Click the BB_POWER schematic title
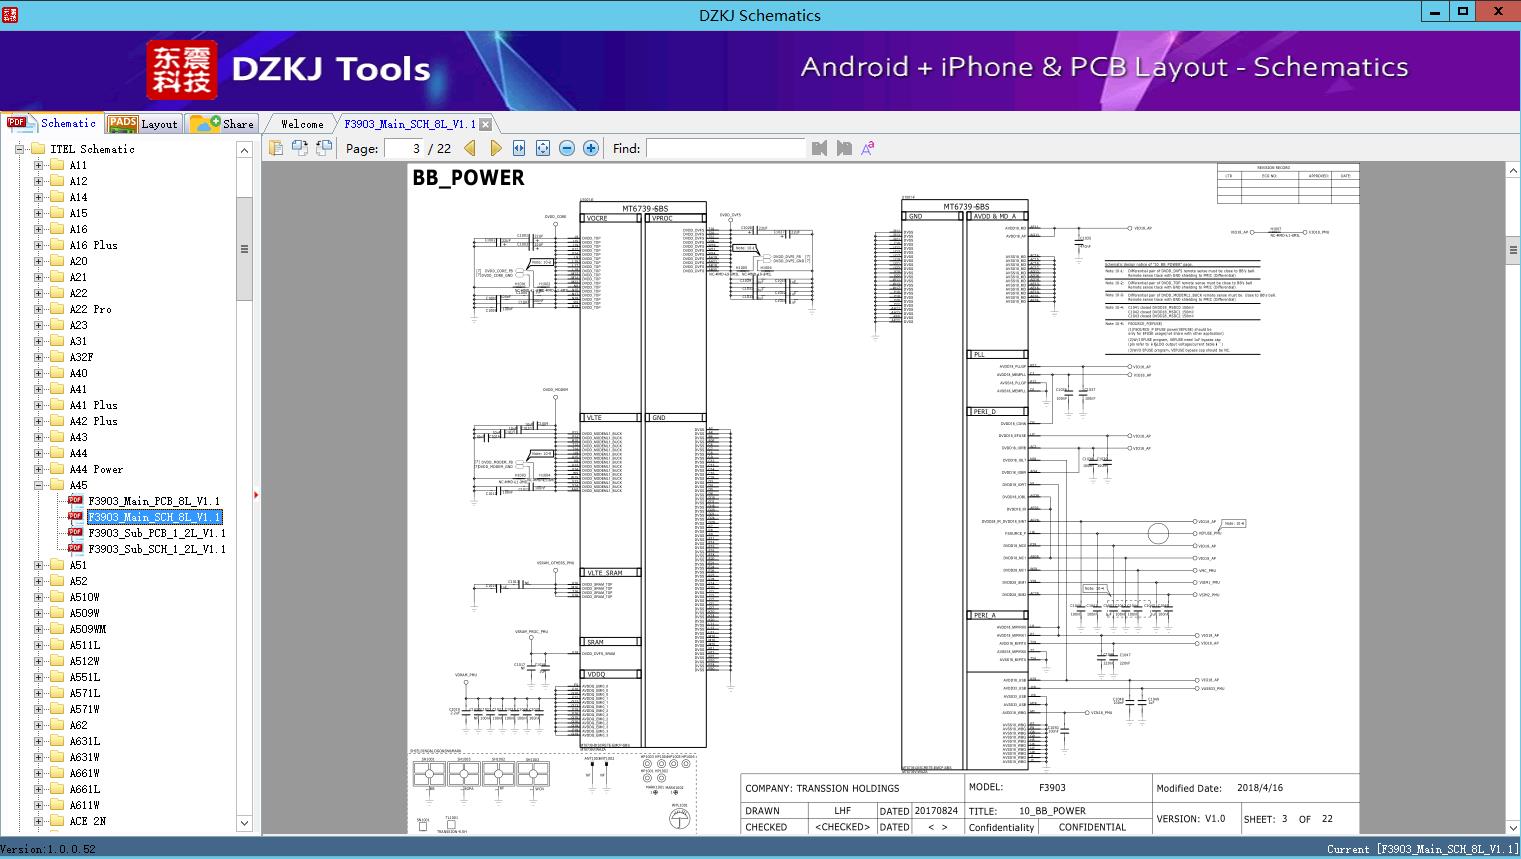1521x859 pixels. (x=468, y=178)
